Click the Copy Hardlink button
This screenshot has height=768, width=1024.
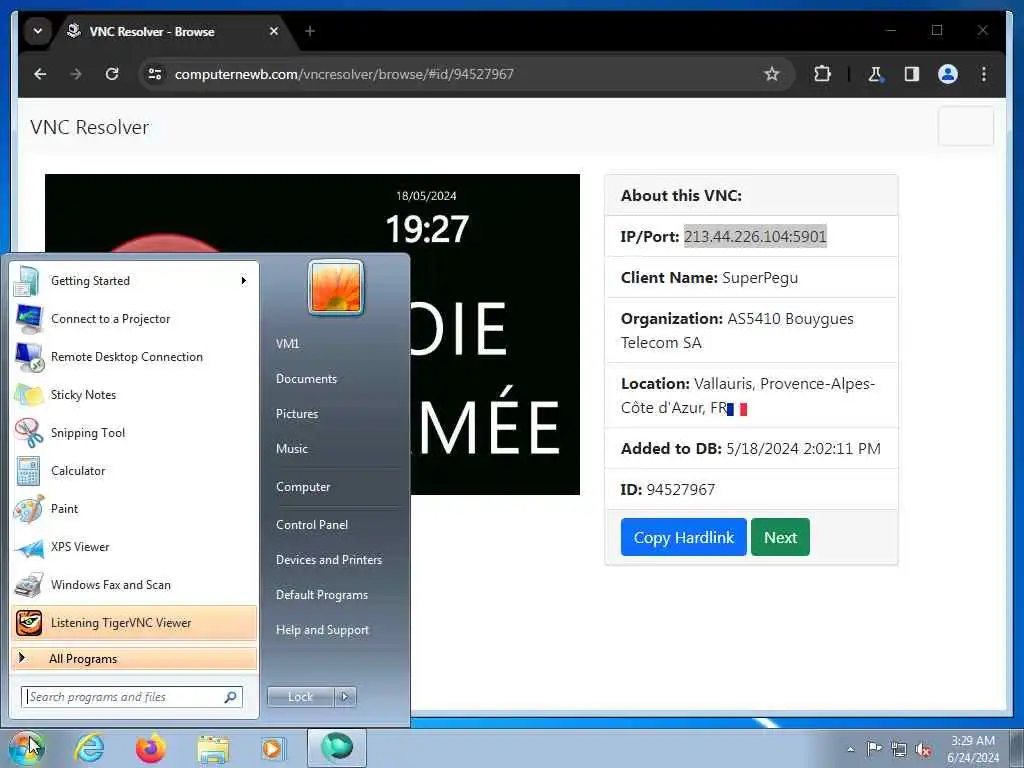click(684, 537)
